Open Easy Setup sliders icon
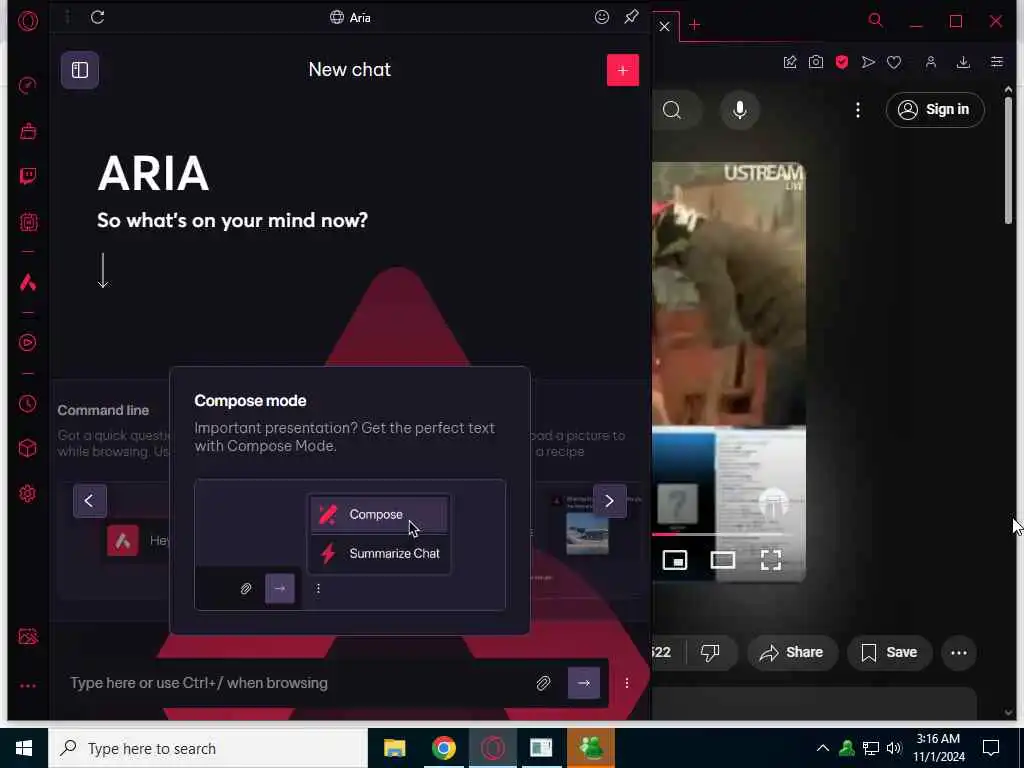Viewport: 1024px width, 768px height. (x=997, y=62)
